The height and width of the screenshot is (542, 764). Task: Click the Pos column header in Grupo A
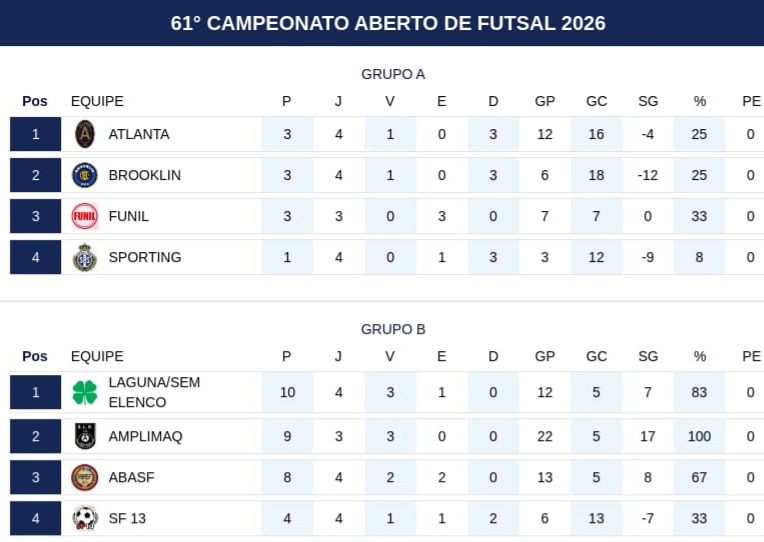click(35, 101)
